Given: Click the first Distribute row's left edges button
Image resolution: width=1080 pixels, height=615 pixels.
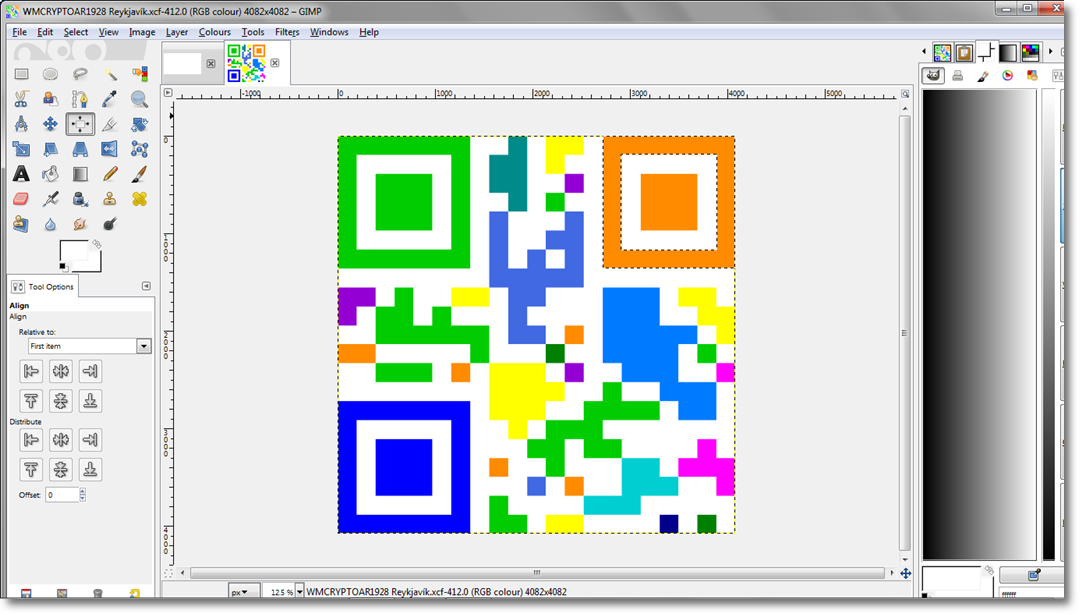Looking at the screenshot, I should [31, 439].
